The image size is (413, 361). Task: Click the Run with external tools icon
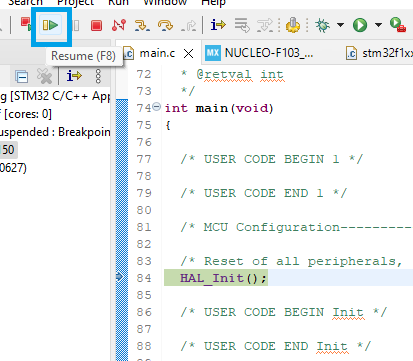(397, 25)
